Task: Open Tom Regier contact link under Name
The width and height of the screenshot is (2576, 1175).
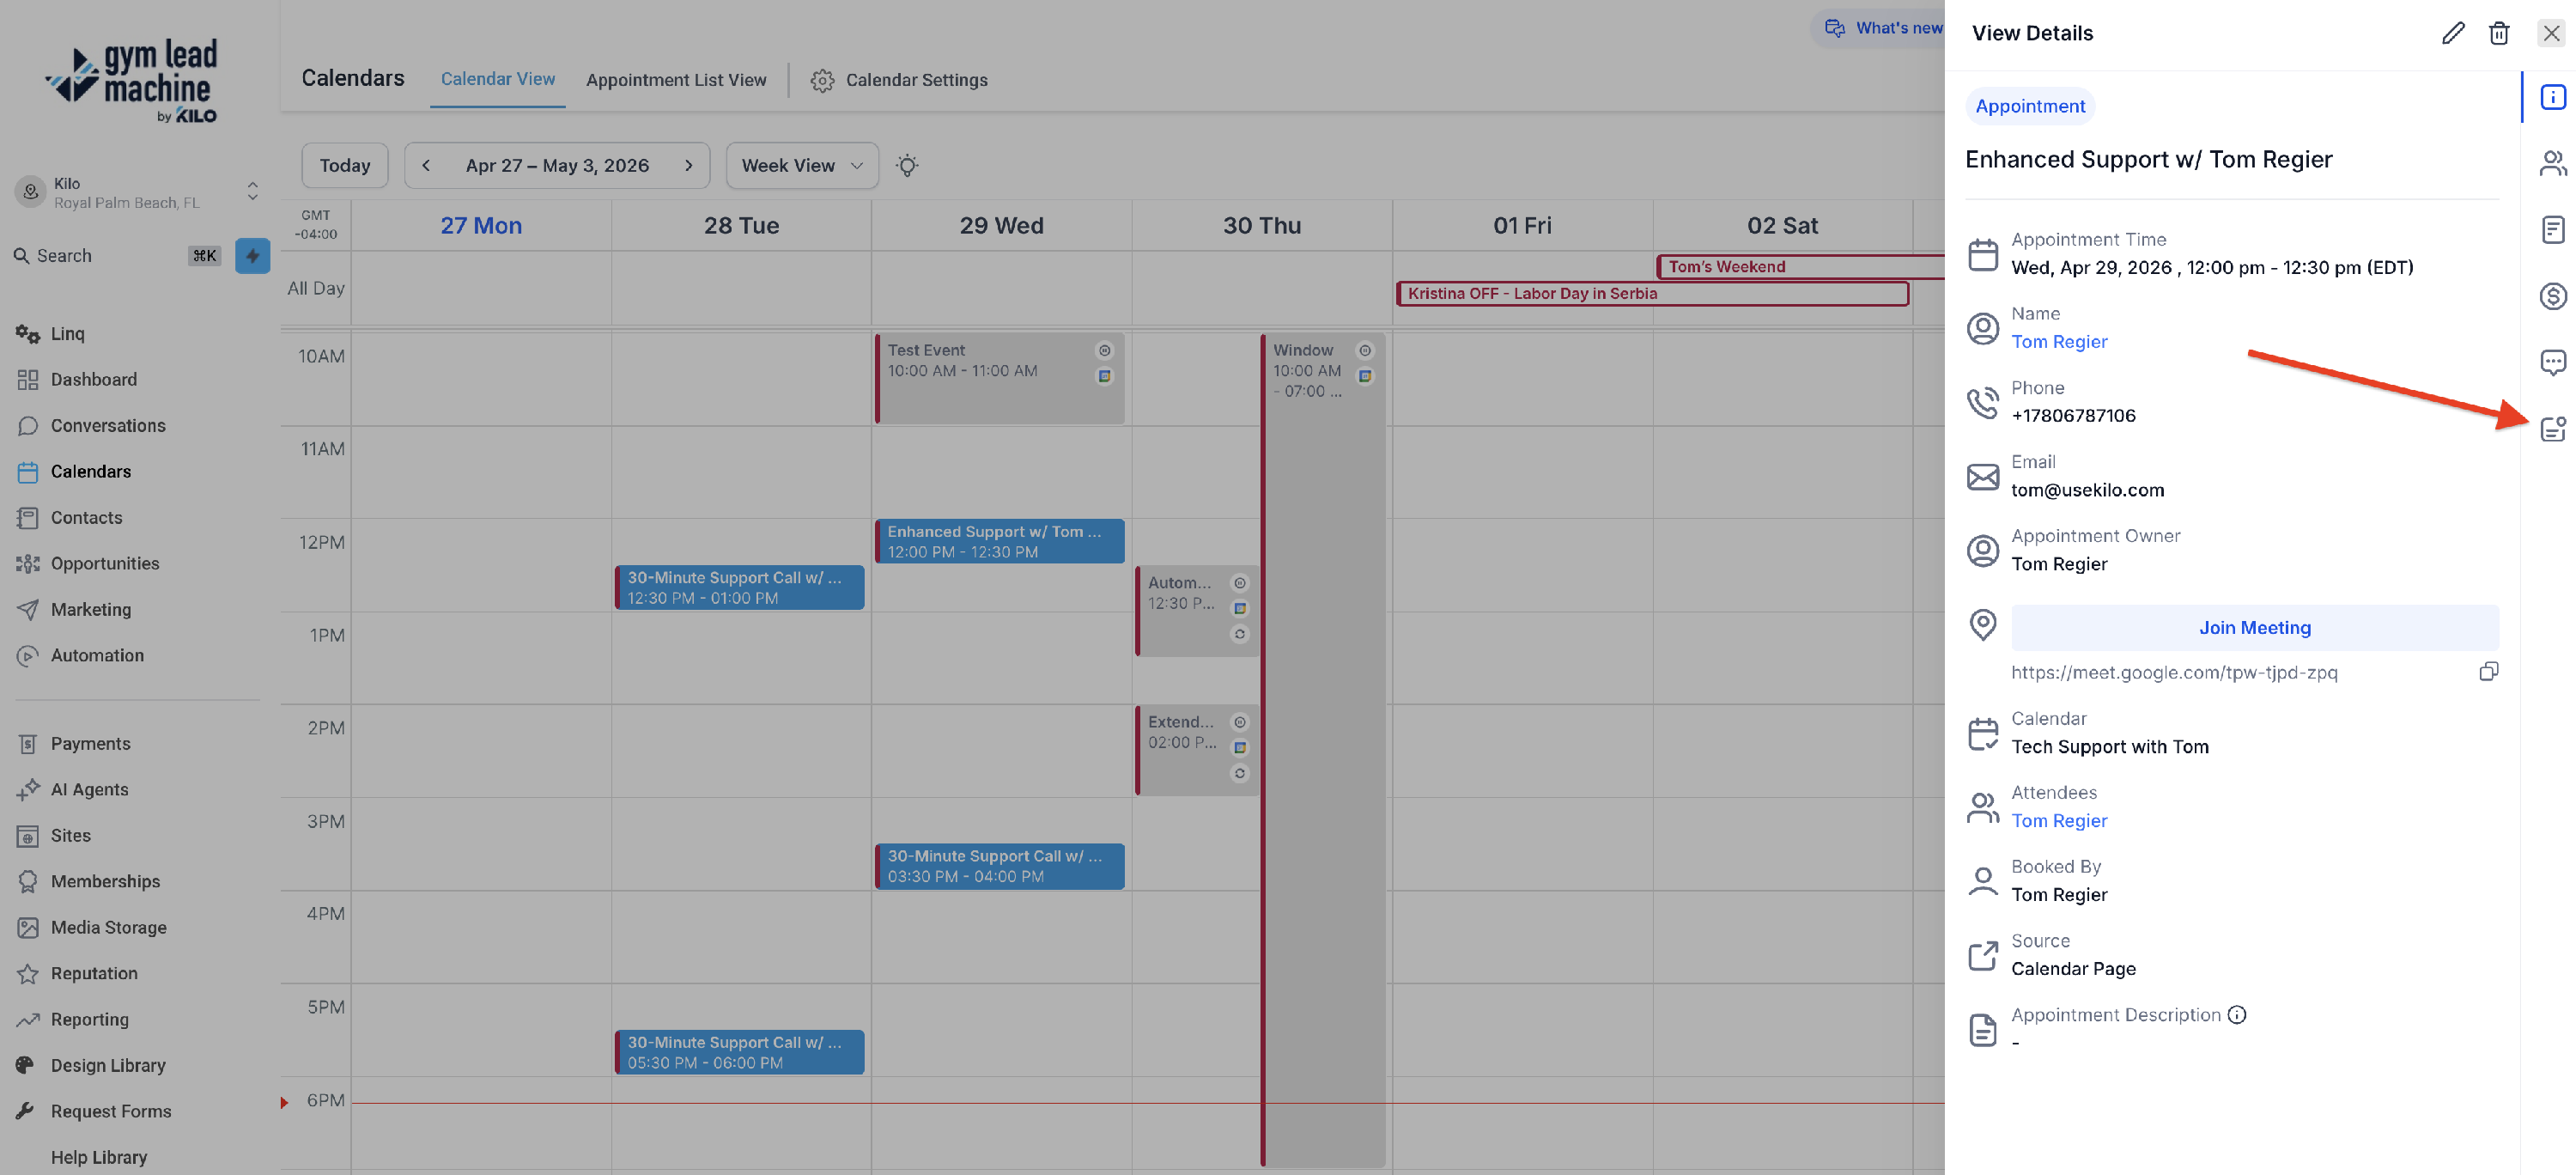Action: pos(2059,342)
